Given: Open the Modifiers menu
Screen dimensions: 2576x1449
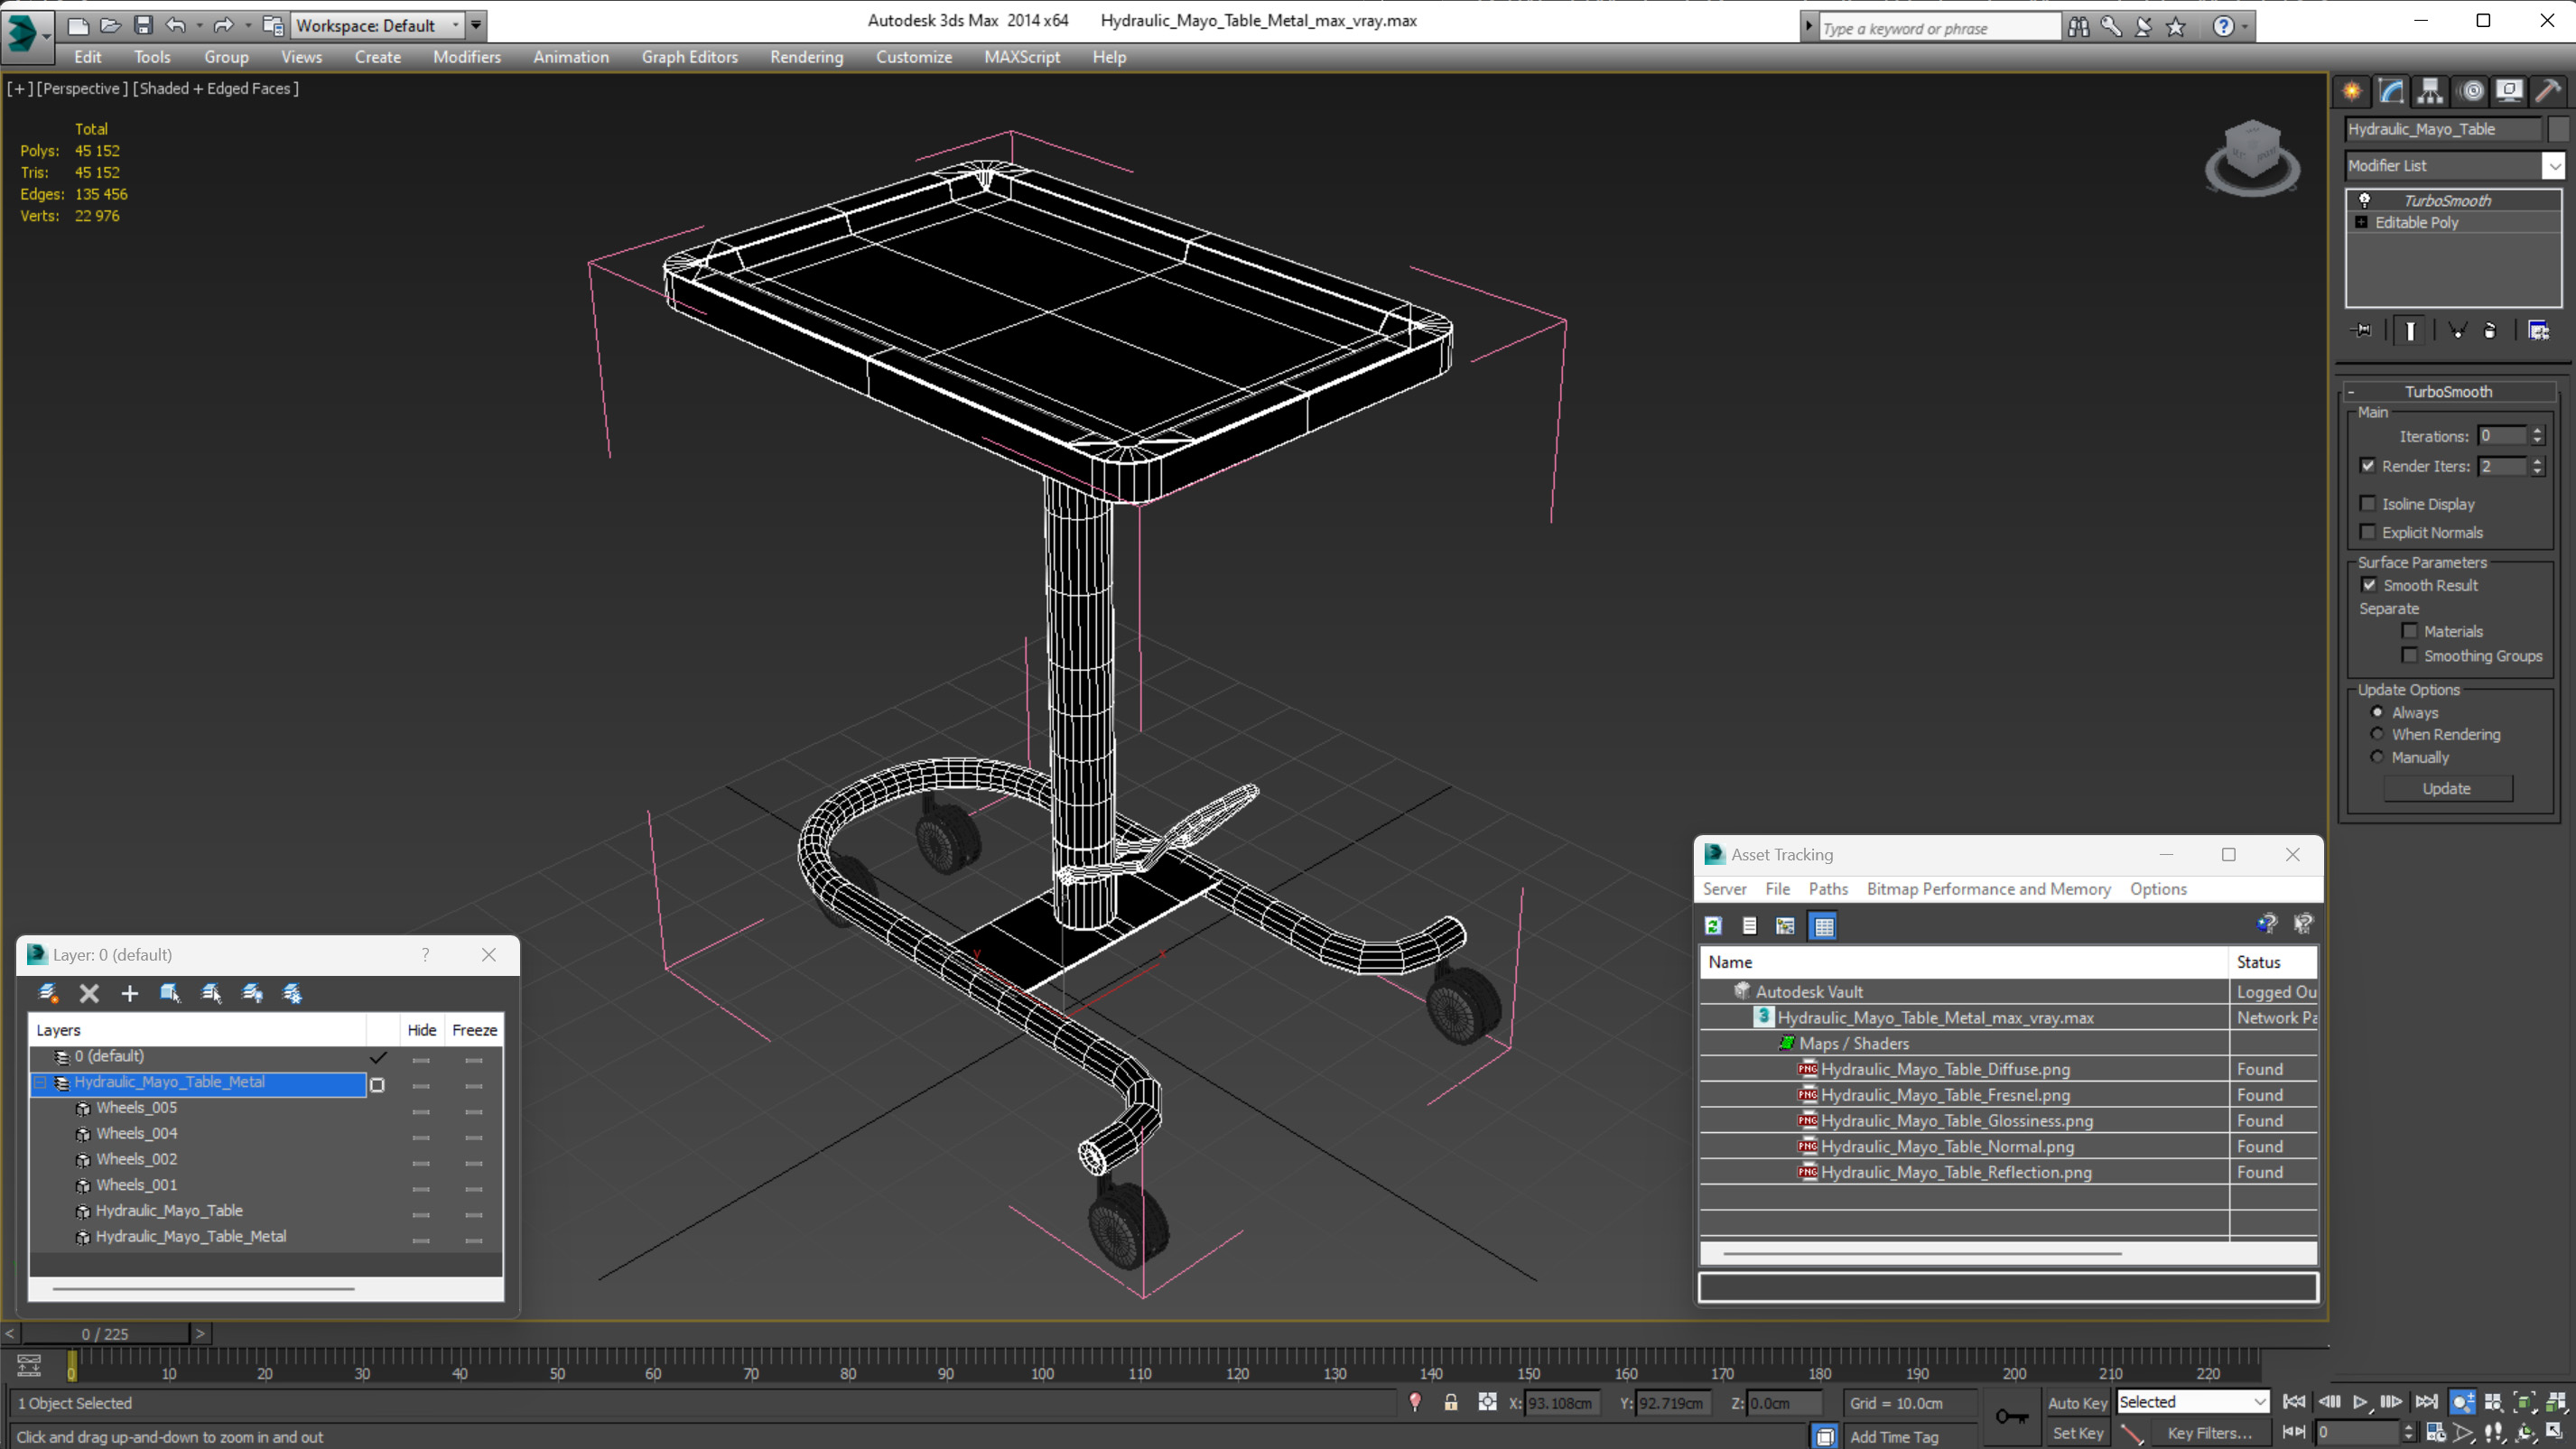Looking at the screenshot, I should [x=467, y=57].
